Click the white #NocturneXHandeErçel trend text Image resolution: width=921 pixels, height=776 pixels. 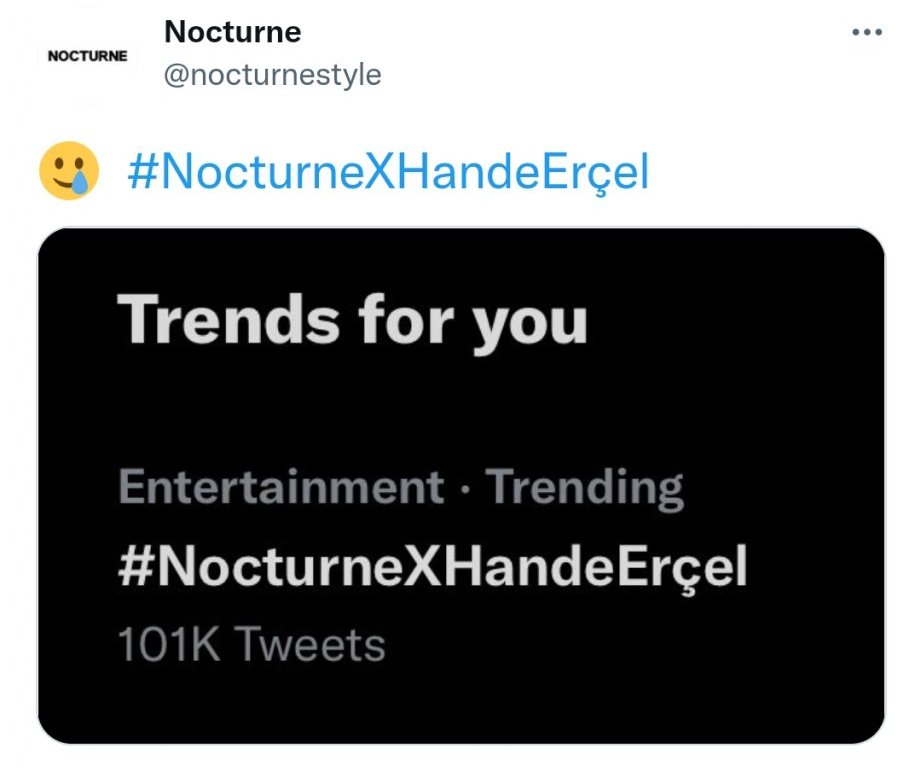coord(432,568)
